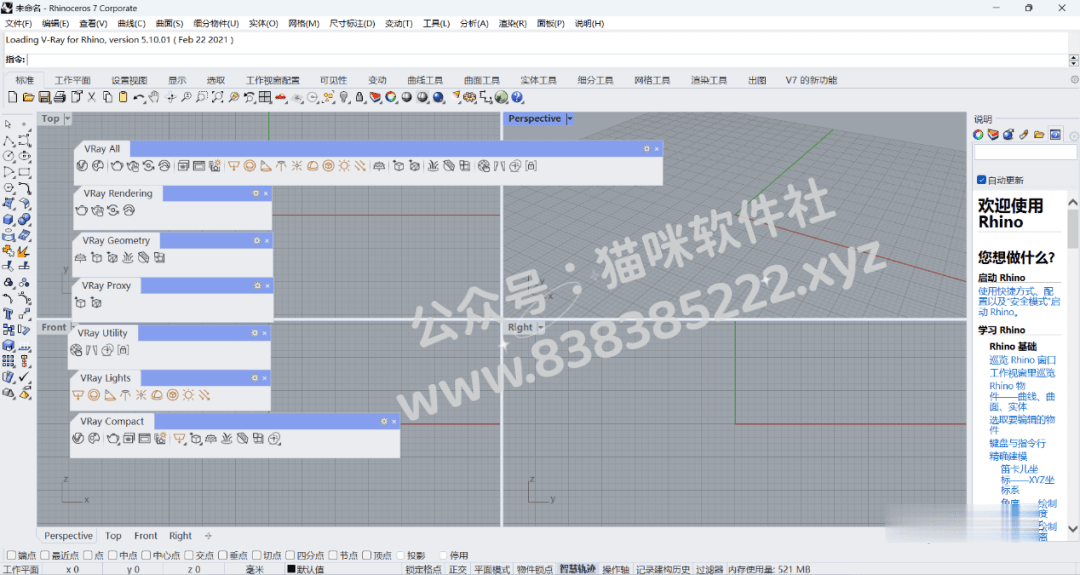The width and height of the screenshot is (1080, 575).
Task: Add sun light in the VRay All toolbar
Action: pos(344,166)
